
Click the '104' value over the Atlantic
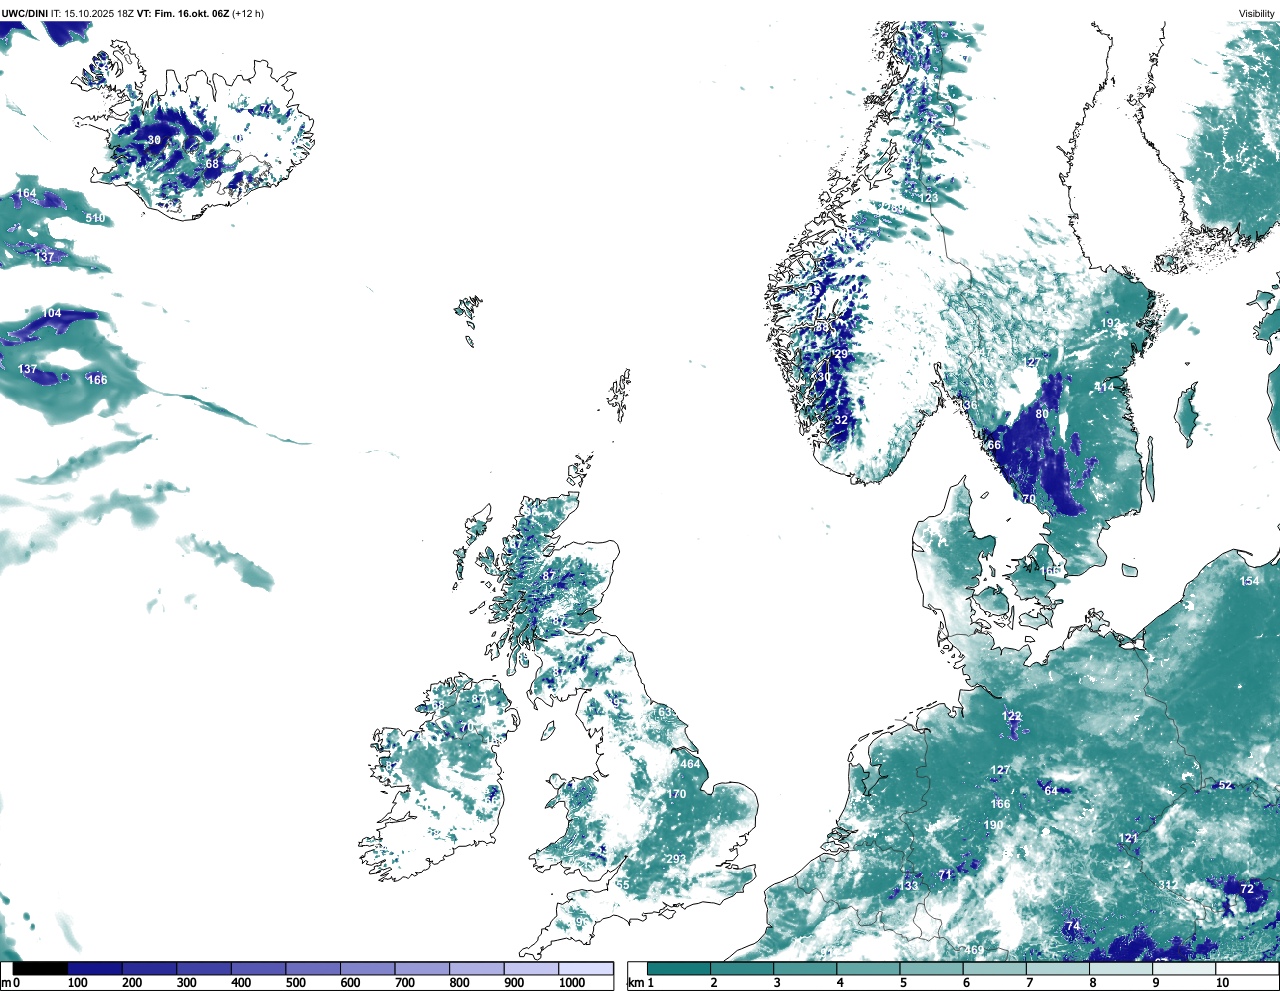point(52,313)
